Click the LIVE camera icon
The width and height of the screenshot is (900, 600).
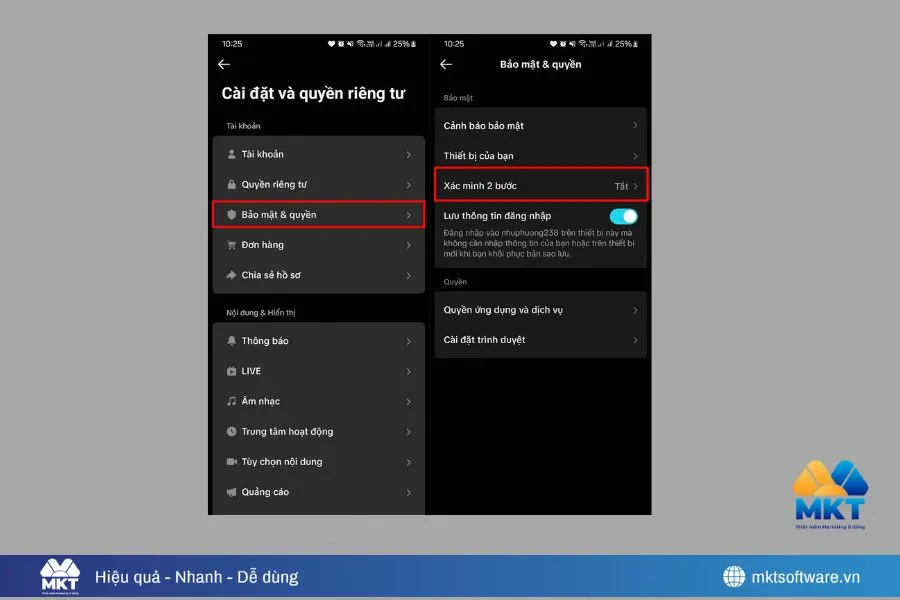(232, 370)
